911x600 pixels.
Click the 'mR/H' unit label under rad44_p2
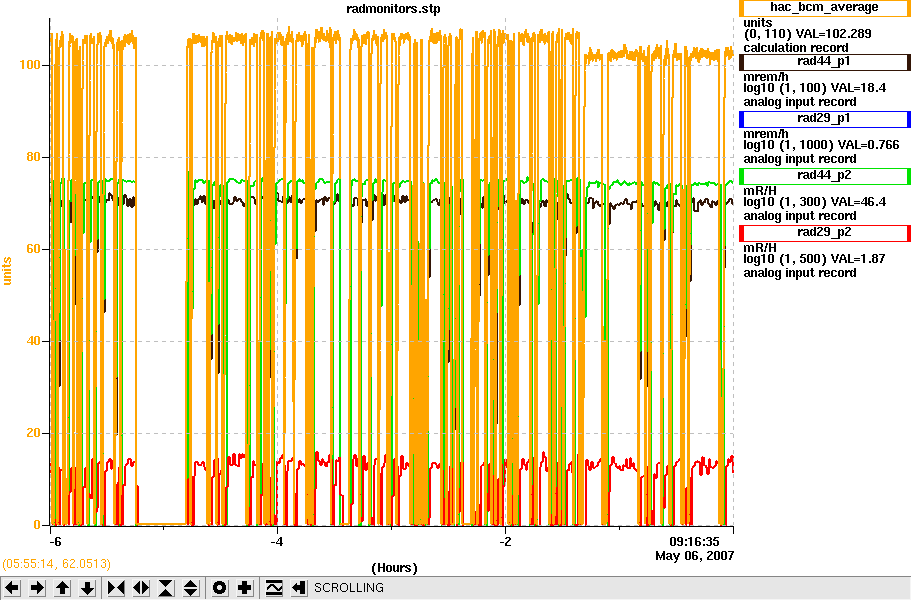[759, 191]
